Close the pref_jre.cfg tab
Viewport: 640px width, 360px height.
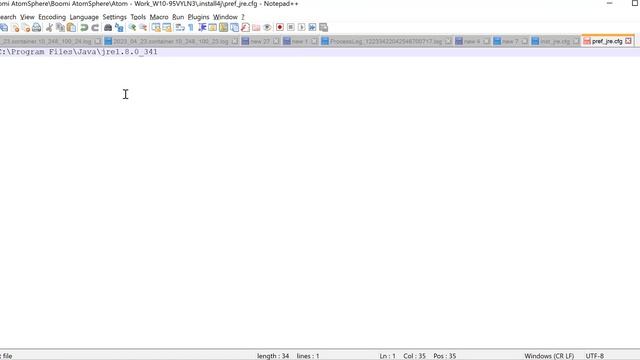pos(628,41)
